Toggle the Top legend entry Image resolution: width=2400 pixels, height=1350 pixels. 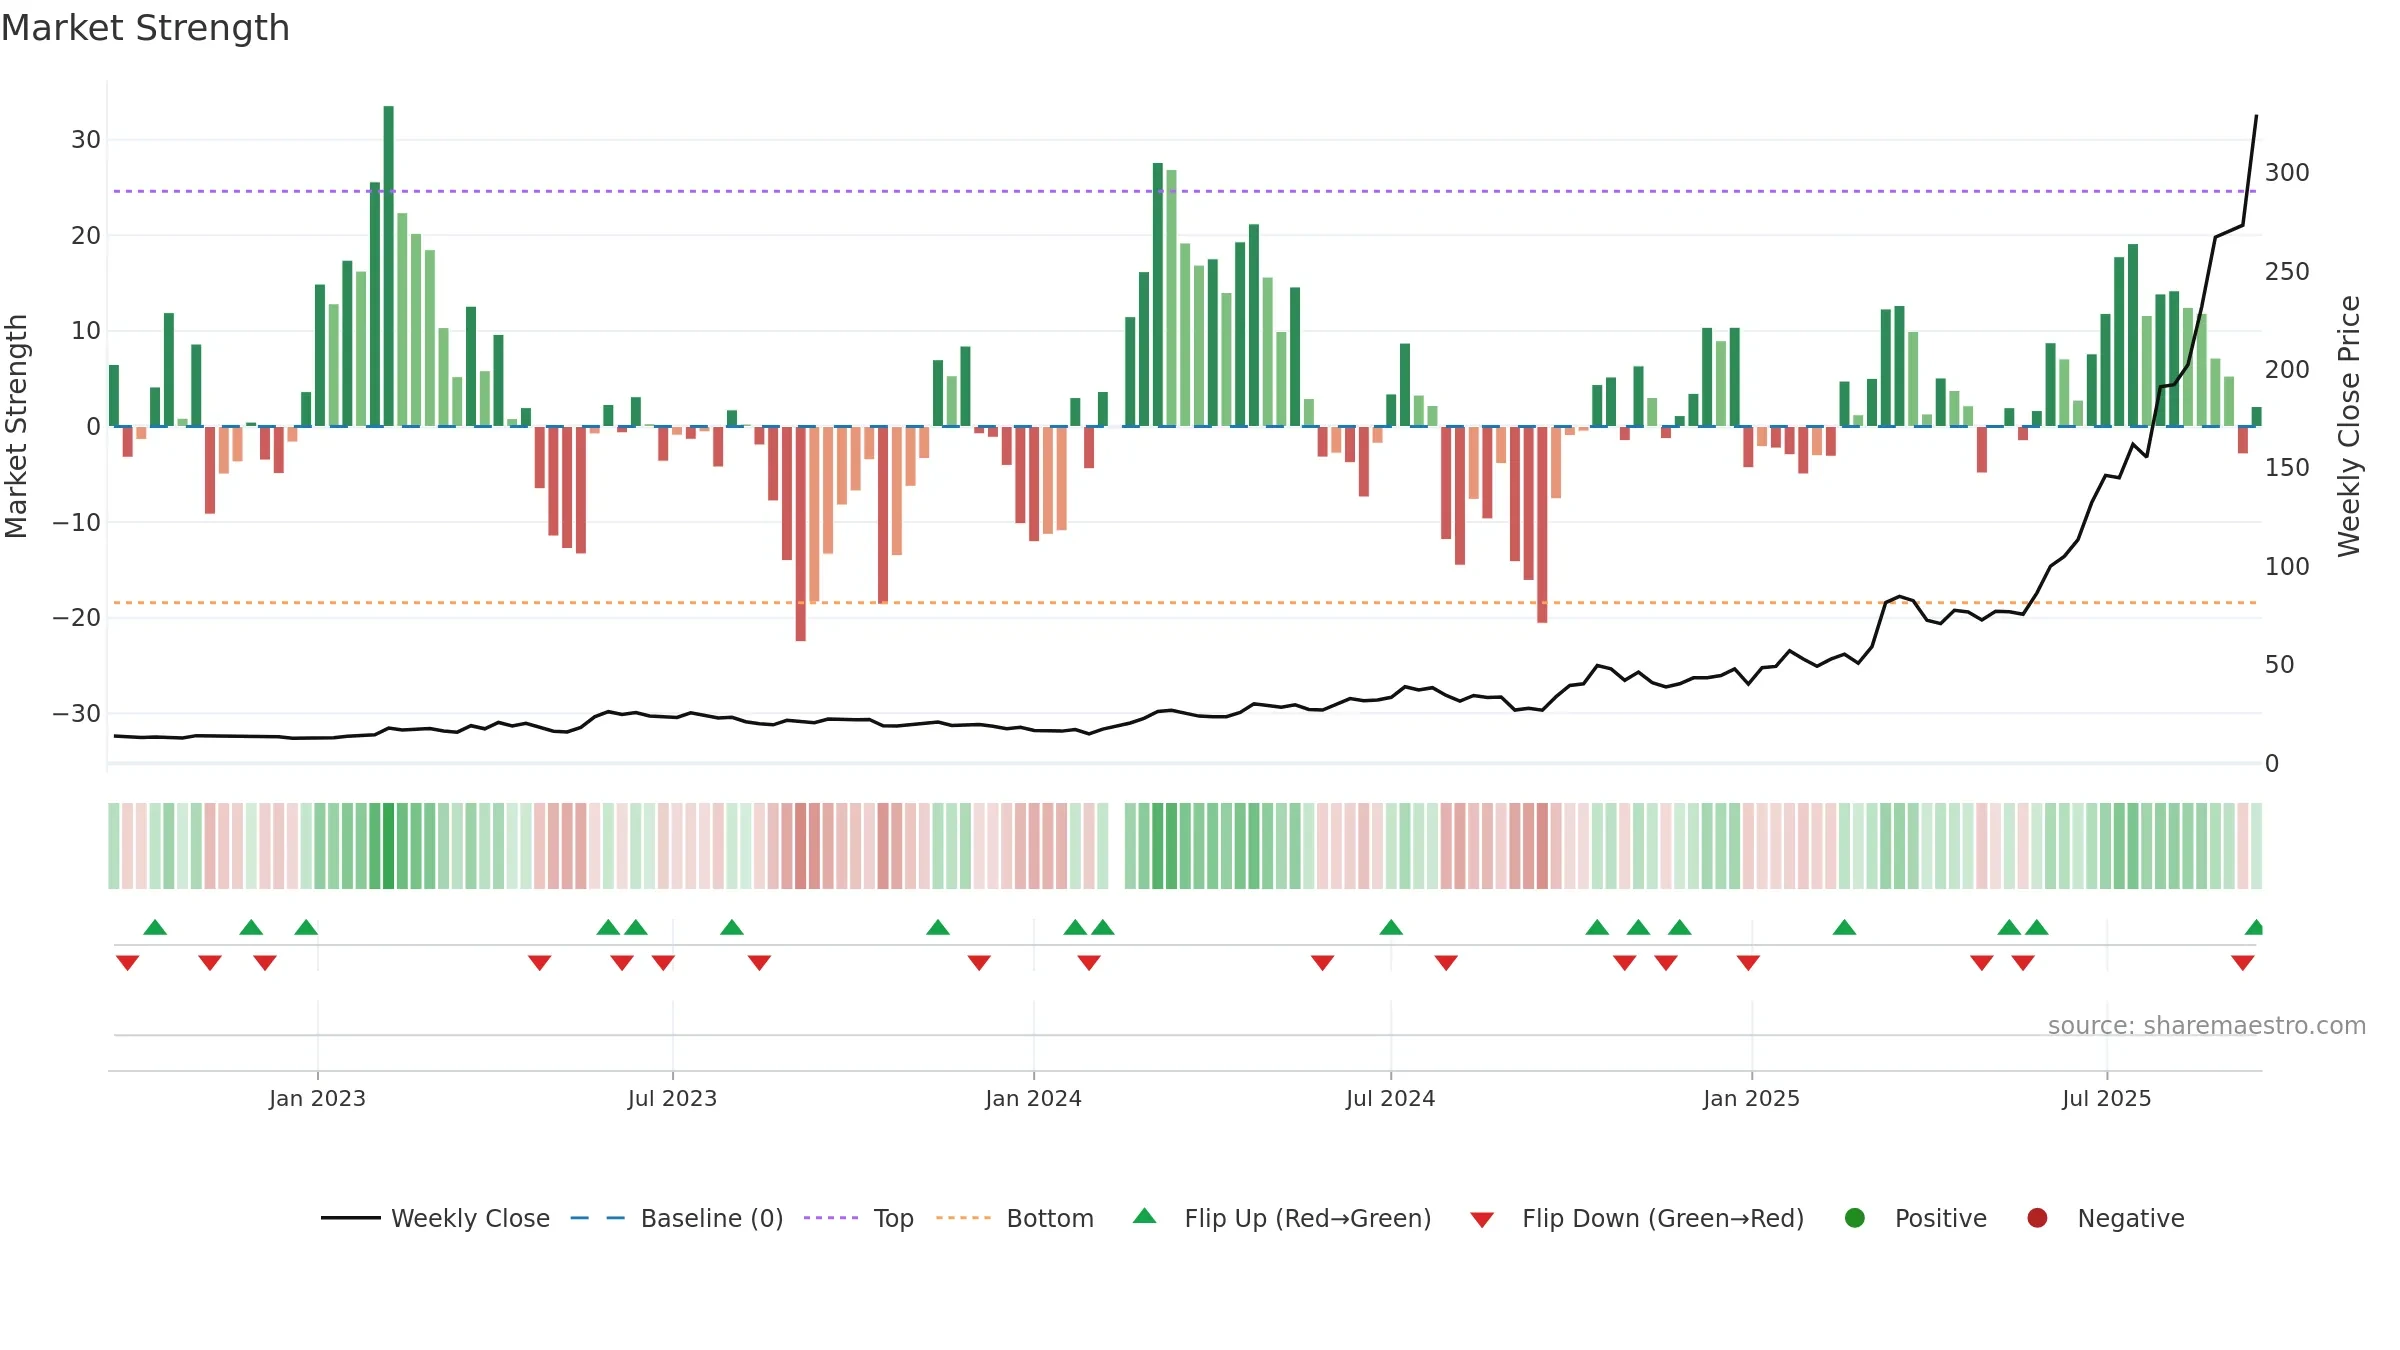point(858,1218)
